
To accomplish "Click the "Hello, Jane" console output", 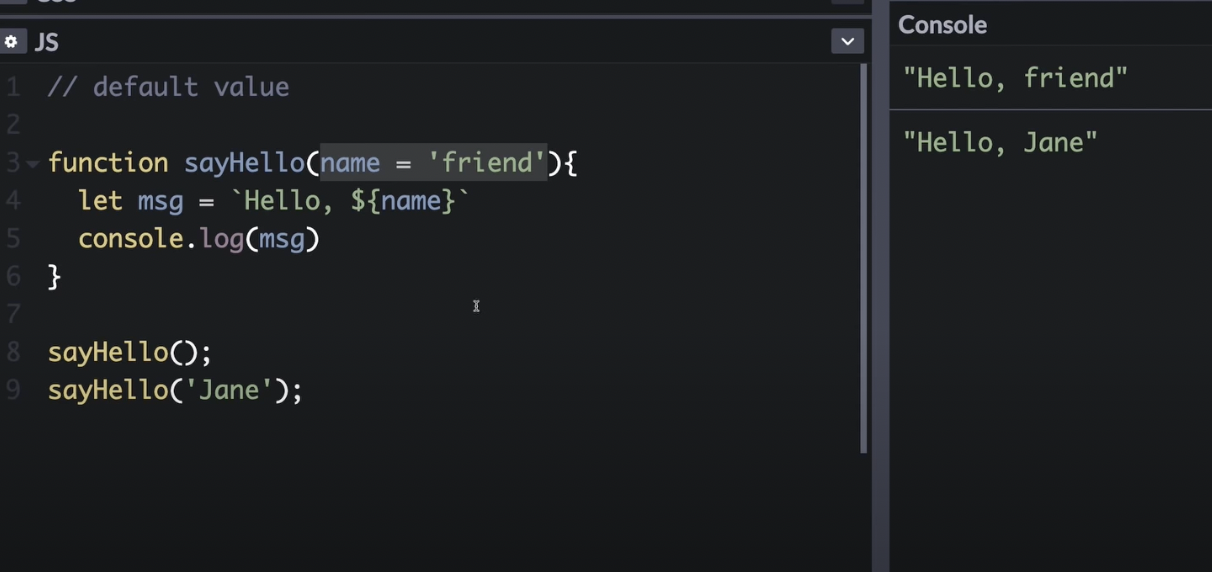I will [x=1000, y=142].
